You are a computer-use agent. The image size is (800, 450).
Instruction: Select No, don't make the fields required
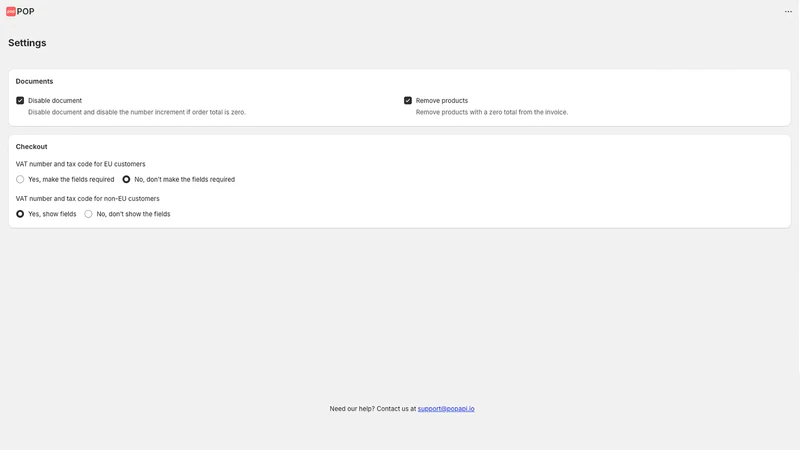coord(126,179)
